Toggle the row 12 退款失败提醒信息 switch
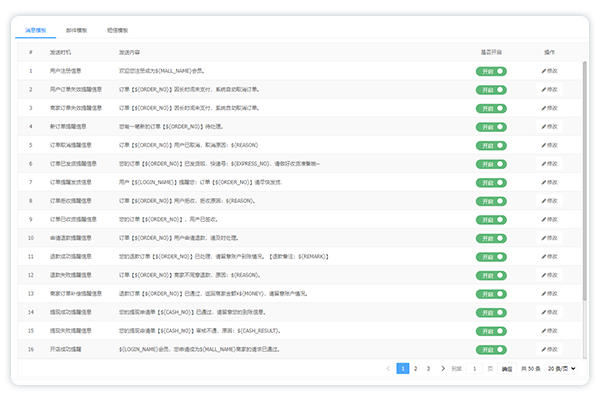This screenshot has width=600, height=400. pyautogui.click(x=492, y=276)
